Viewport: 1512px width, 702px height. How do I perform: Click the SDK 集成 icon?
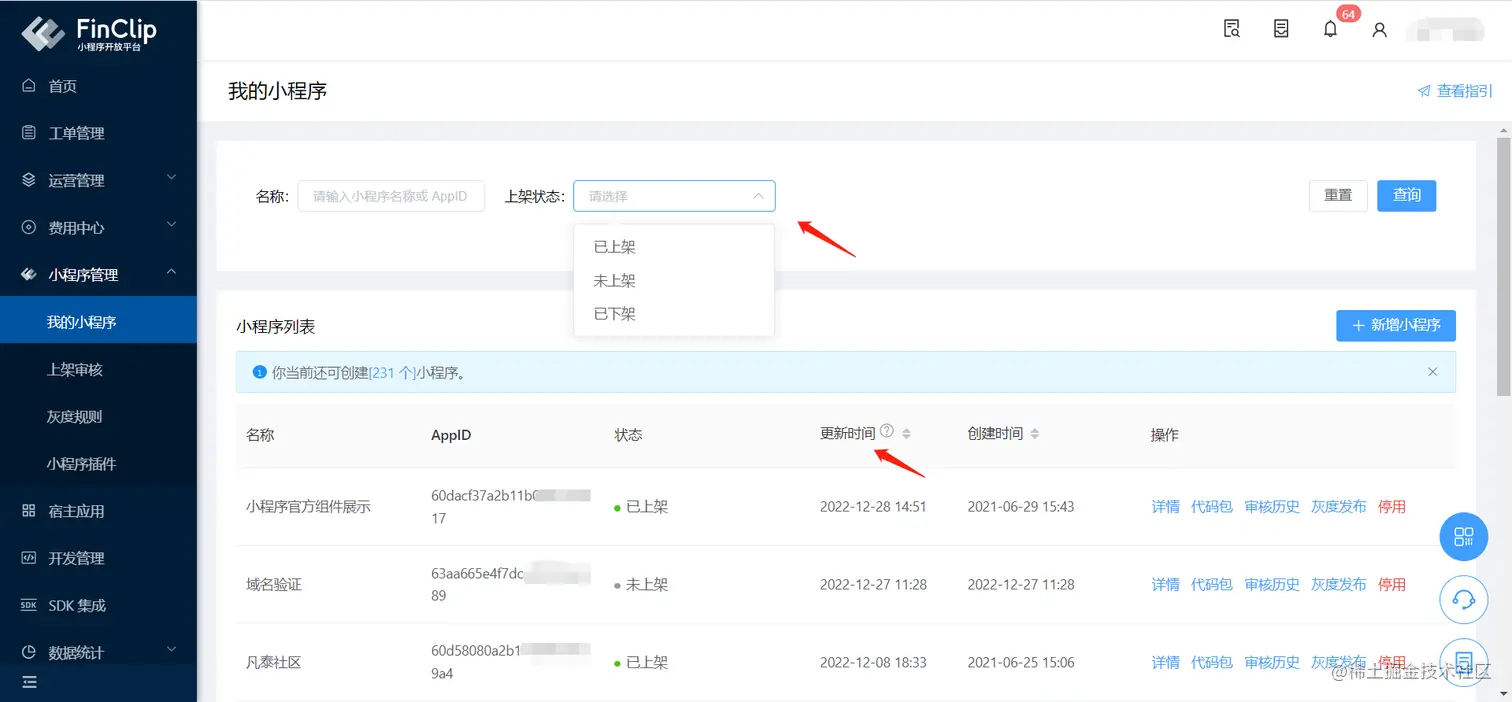[29, 605]
